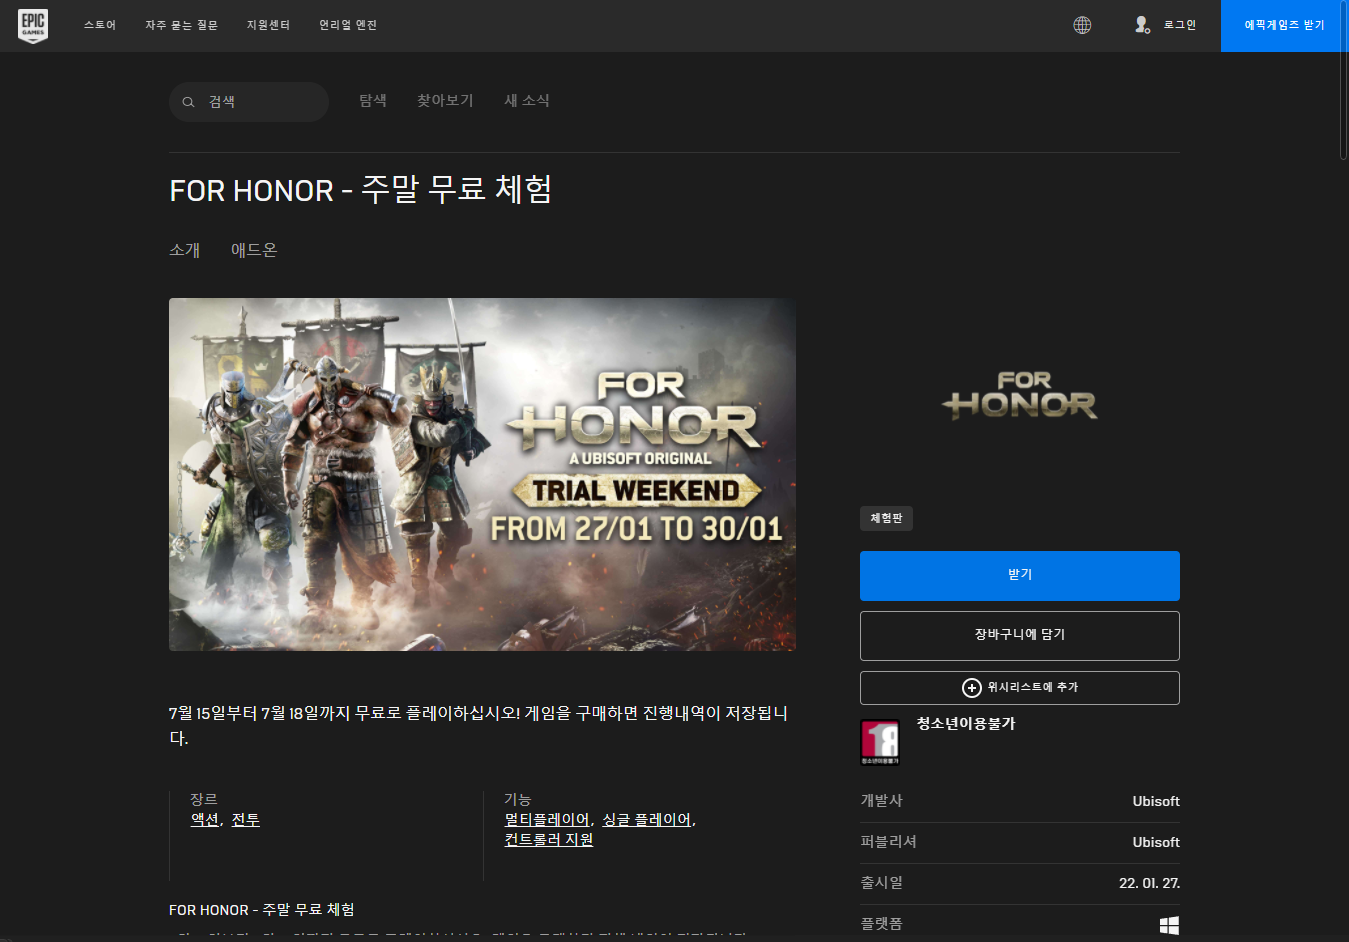Screen dimensions: 1349x942
Task: Open the 스토어 menu
Action: (100, 25)
